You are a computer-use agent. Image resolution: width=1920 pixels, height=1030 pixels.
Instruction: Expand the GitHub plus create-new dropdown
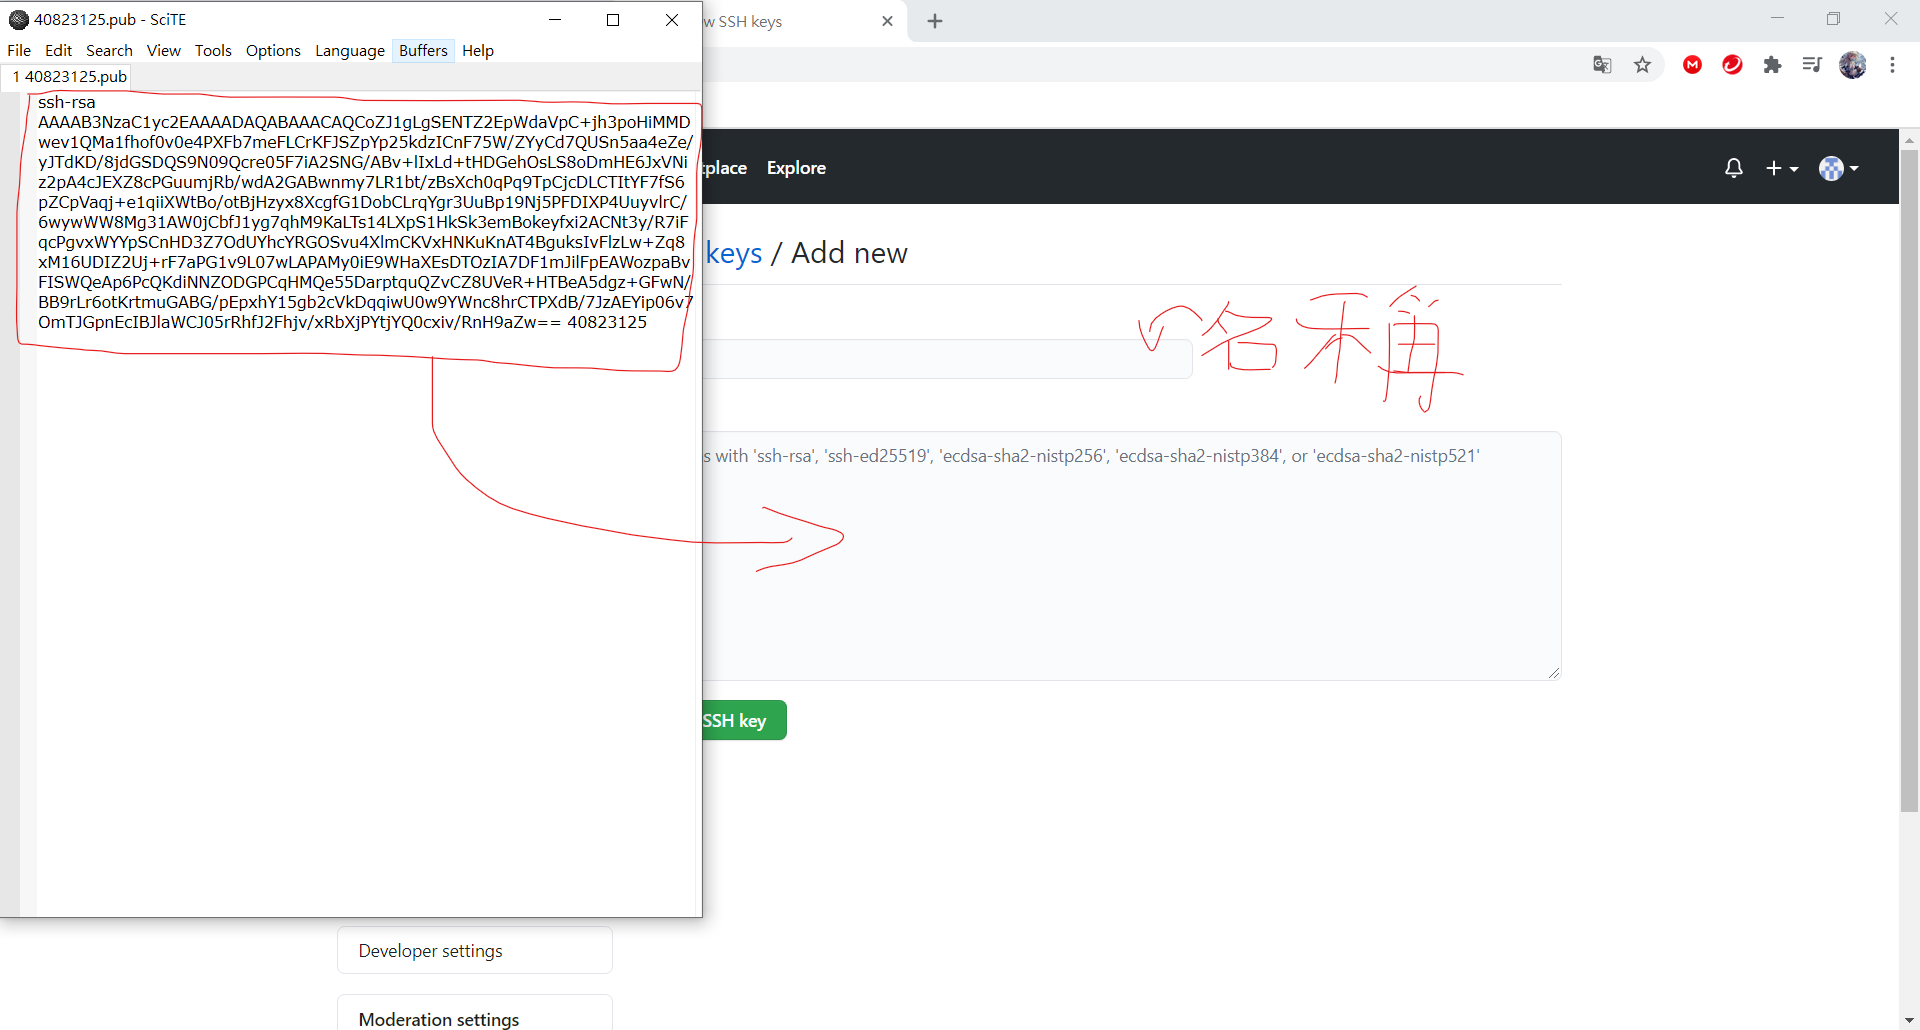pyautogui.click(x=1782, y=168)
